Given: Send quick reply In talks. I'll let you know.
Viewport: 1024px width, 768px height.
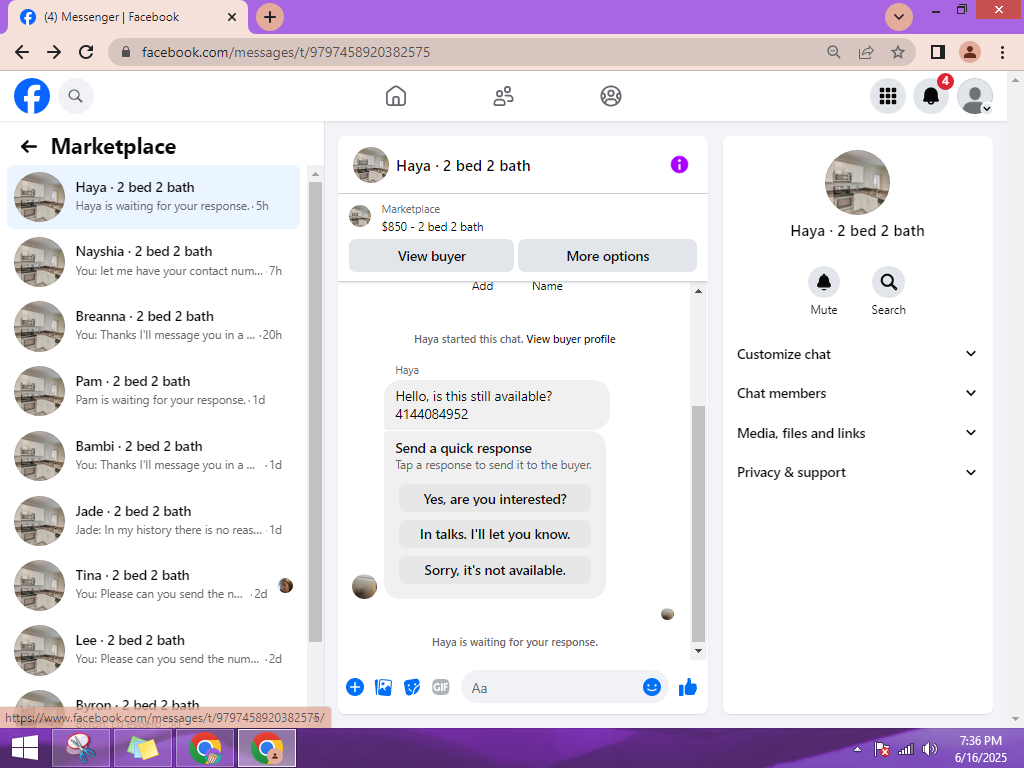Looking at the screenshot, I should click(x=495, y=534).
